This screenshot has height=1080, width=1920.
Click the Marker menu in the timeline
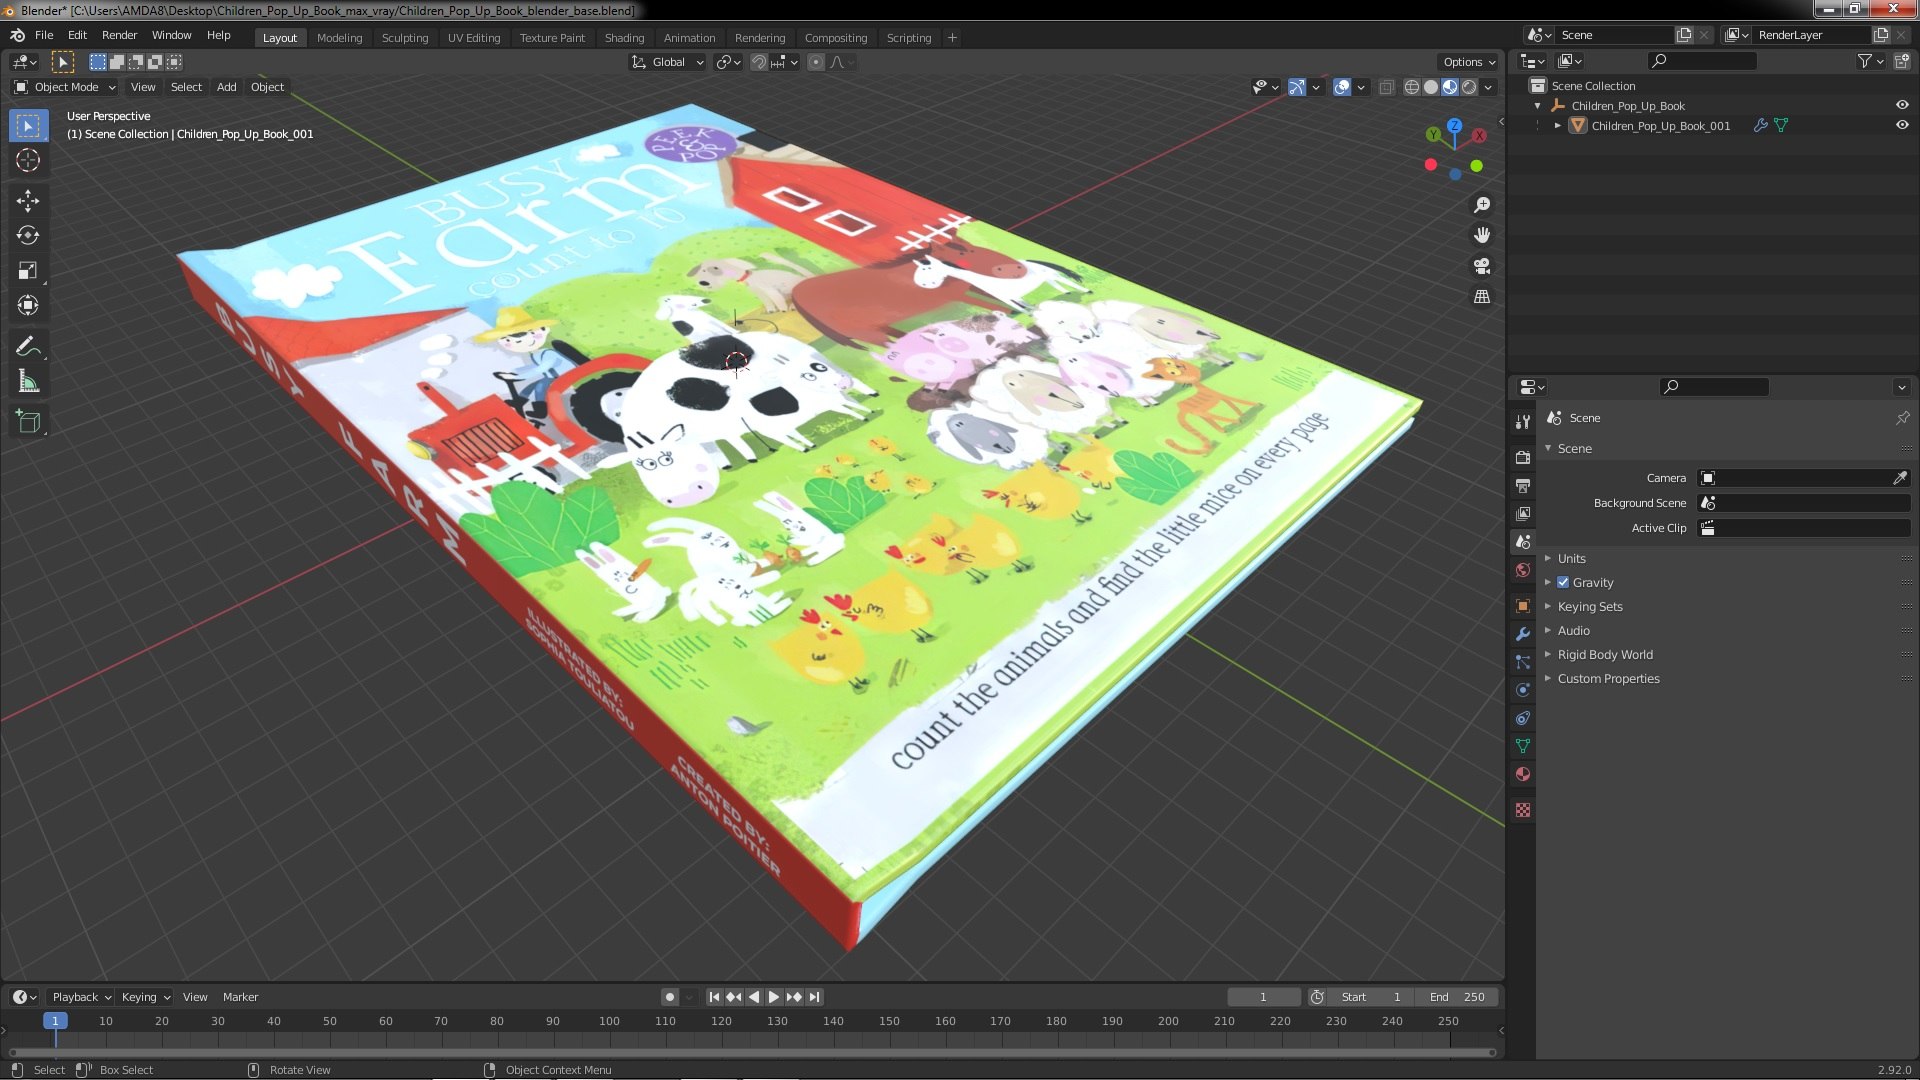click(240, 997)
